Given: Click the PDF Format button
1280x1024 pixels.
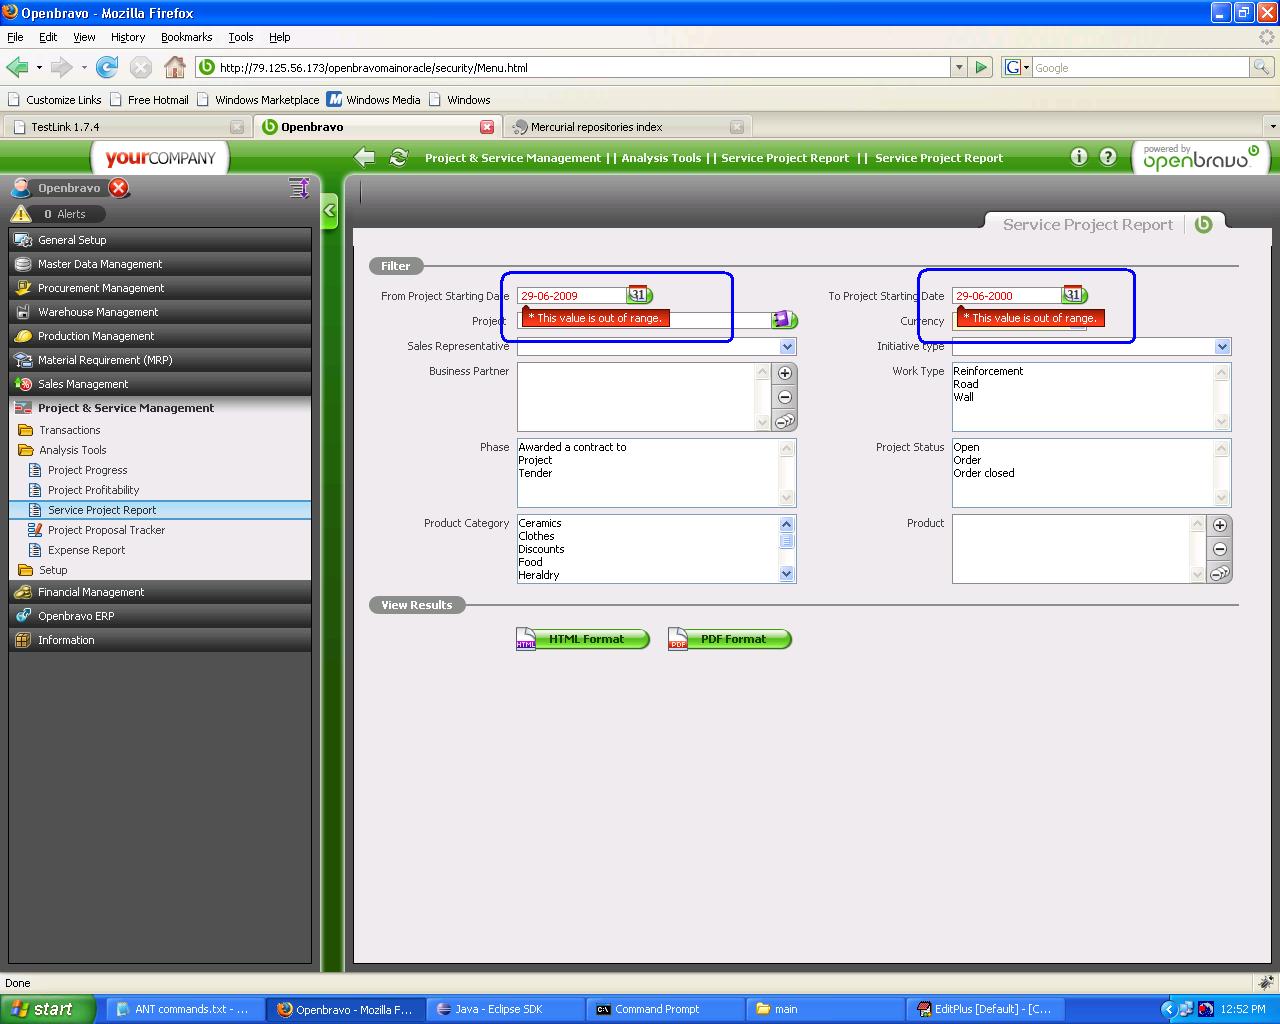Looking at the screenshot, I should coord(731,639).
